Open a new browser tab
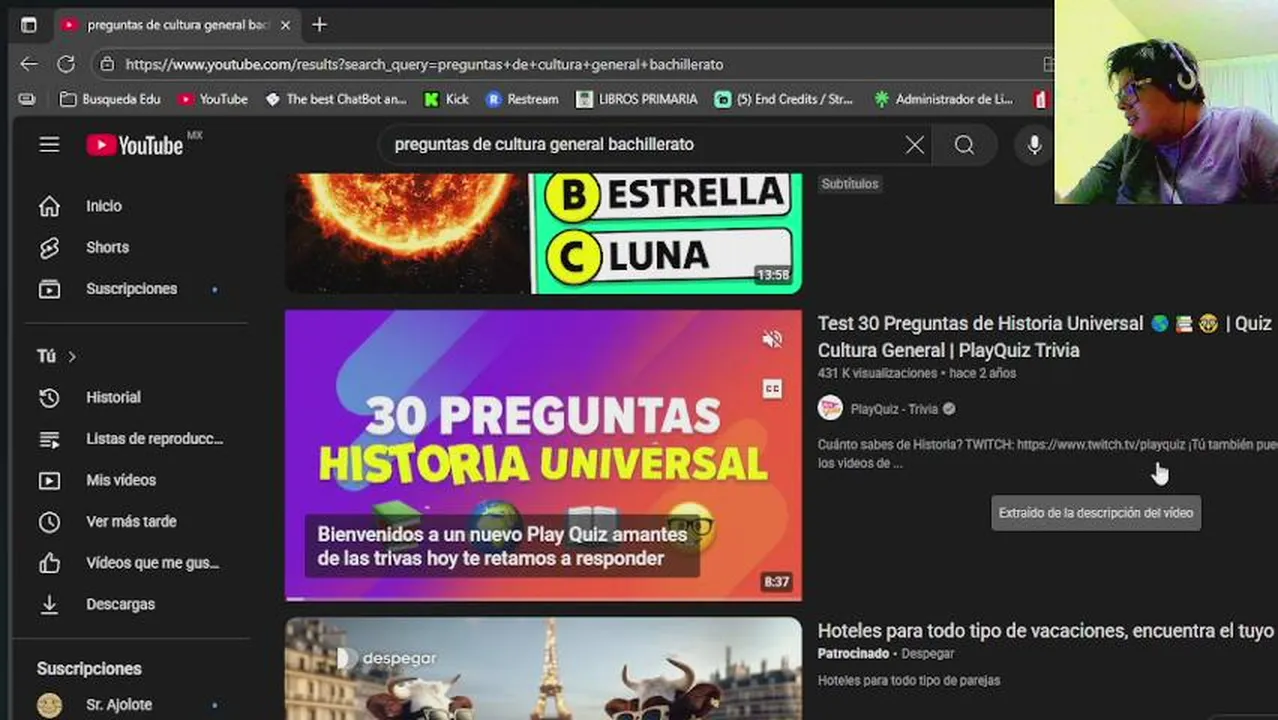Image resolution: width=1278 pixels, height=720 pixels. point(319,25)
